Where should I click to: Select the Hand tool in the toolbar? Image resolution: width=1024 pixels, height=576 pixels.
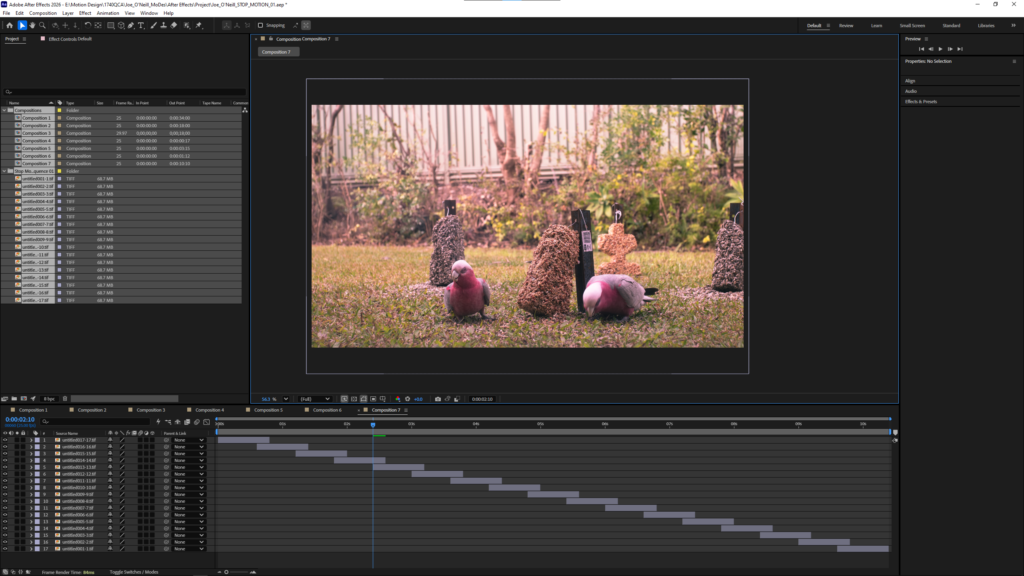coord(32,25)
